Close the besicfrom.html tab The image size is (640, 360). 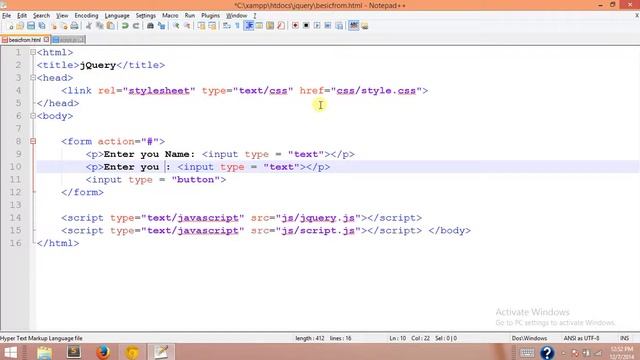pyautogui.click(x=46, y=40)
